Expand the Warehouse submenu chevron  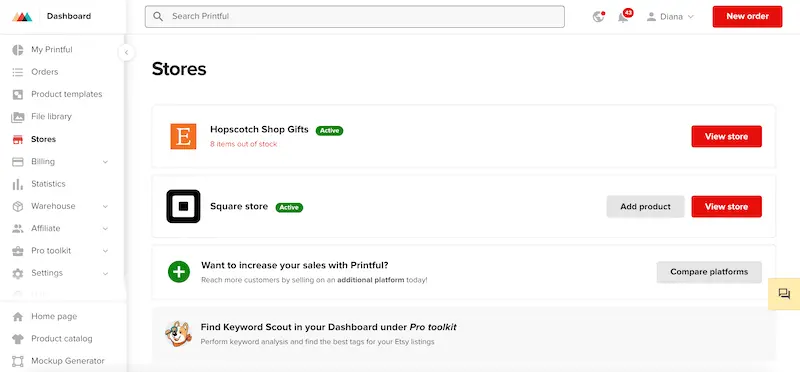coord(105,206)
